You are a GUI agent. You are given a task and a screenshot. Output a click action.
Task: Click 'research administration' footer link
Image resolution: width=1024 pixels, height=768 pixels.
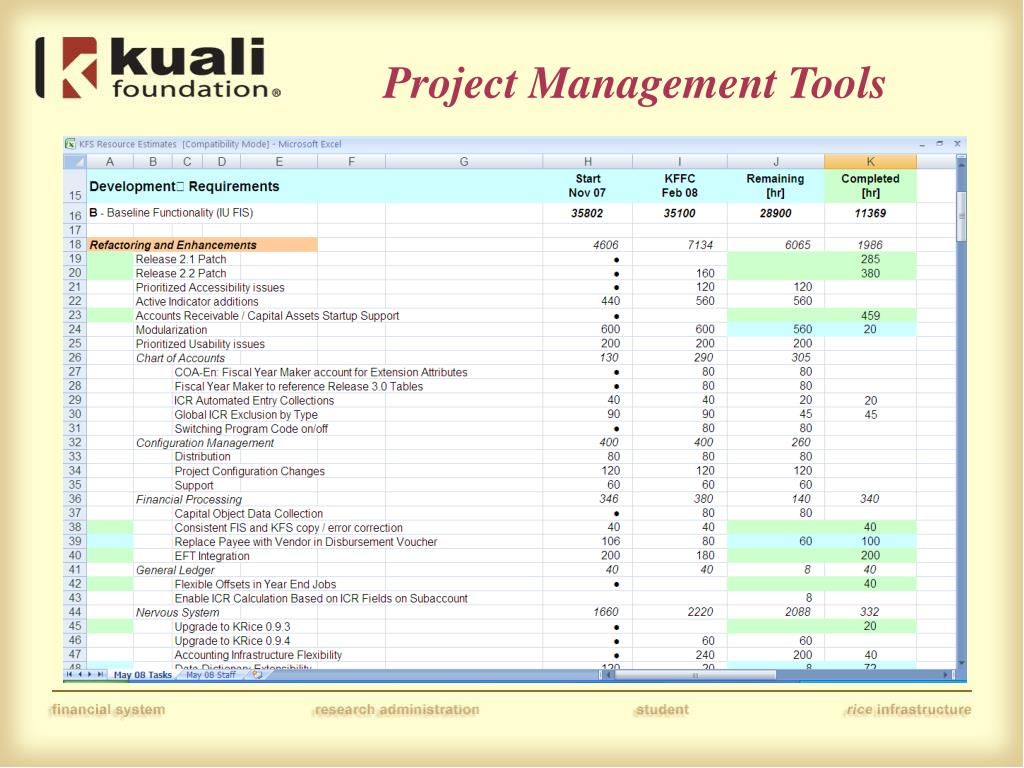396,710
